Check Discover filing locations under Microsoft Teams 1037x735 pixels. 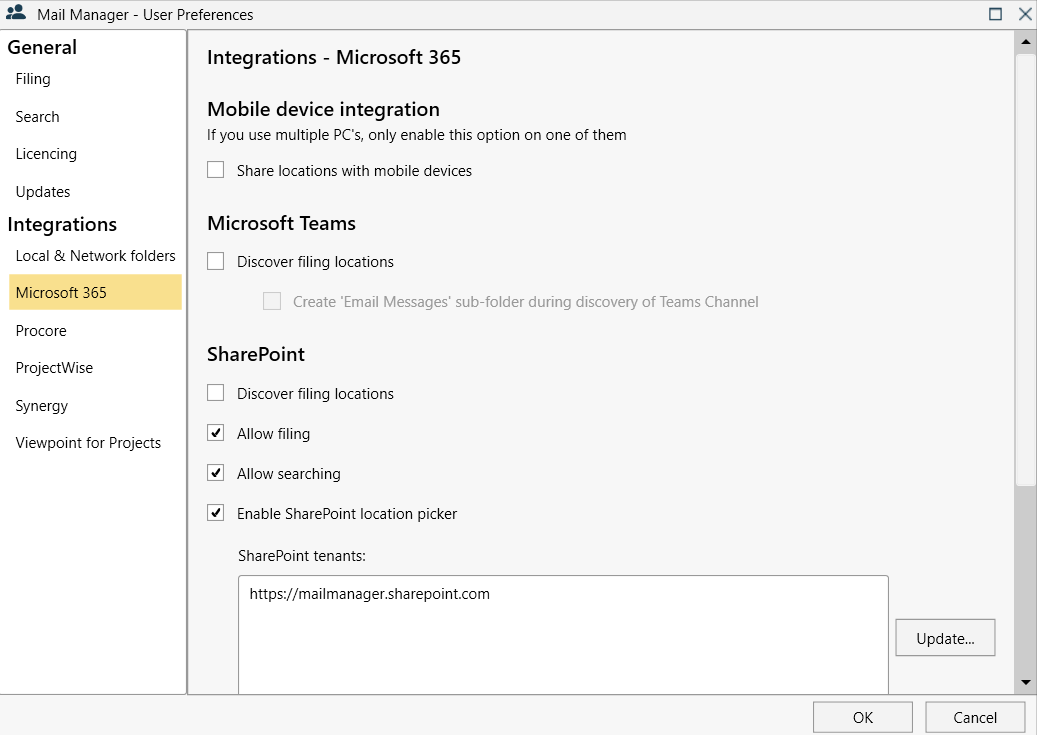click(x=215, y=261)
